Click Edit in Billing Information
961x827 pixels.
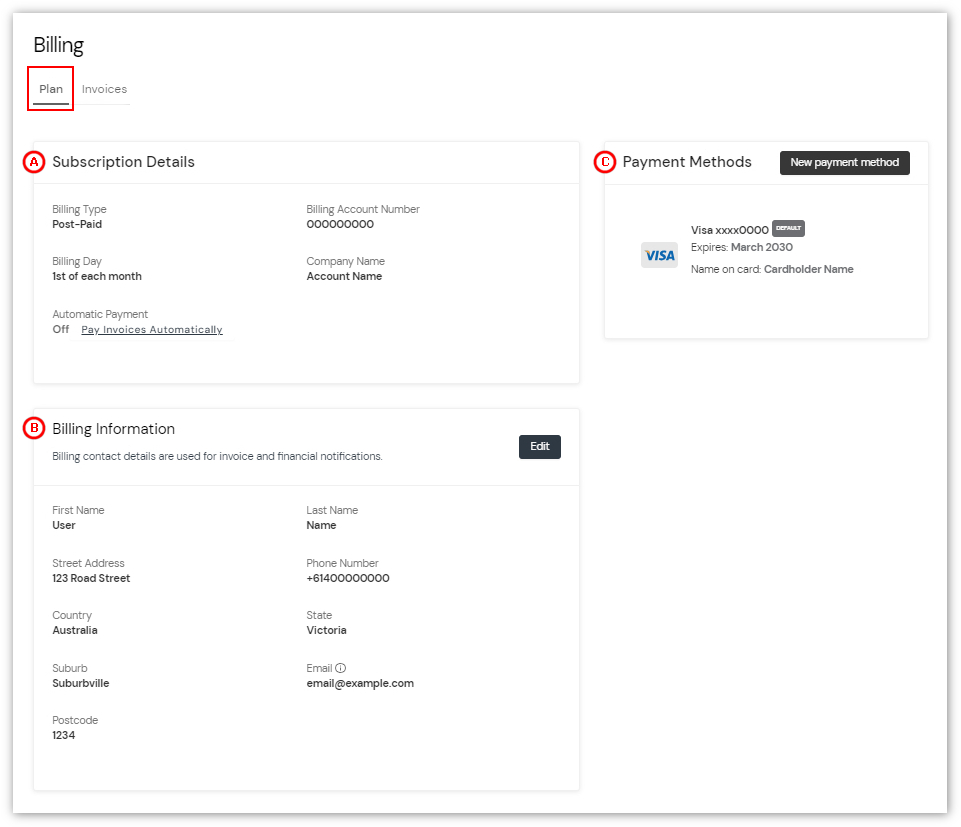pyautogui.click(x=539, y=447)
